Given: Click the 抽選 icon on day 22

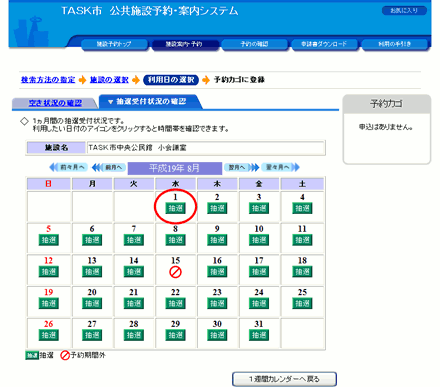Looking at the screenshot, I should coord(175,303).
